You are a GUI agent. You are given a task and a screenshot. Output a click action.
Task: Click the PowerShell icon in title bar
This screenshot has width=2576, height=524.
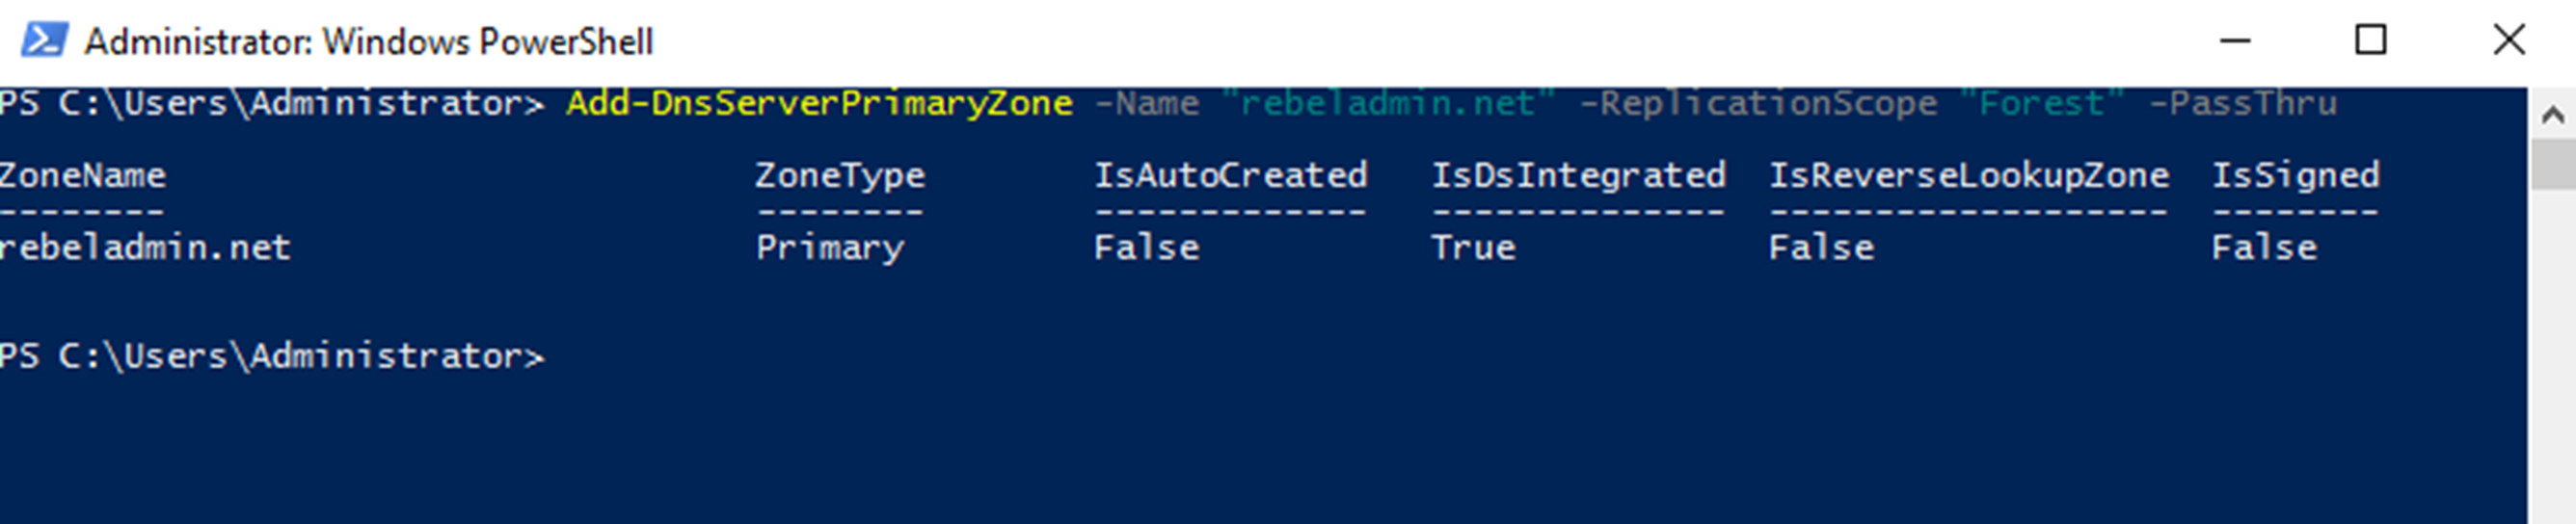pyautogui.click(x=44, y=41)
